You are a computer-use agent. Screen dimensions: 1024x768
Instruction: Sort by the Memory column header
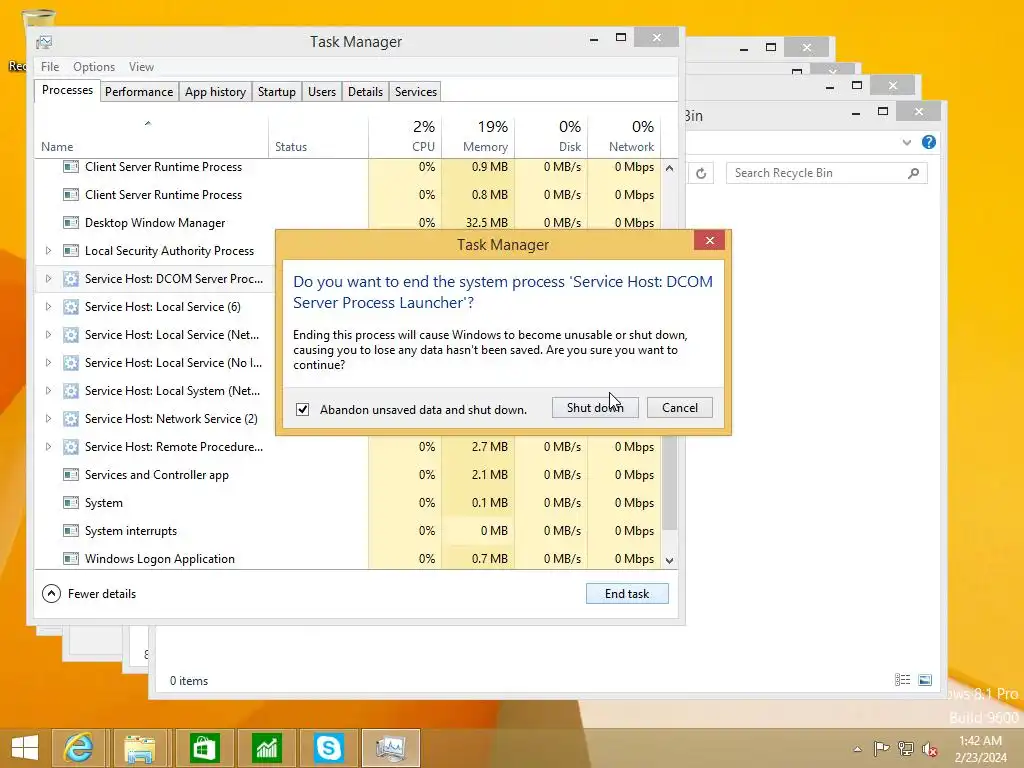[478, 138]
